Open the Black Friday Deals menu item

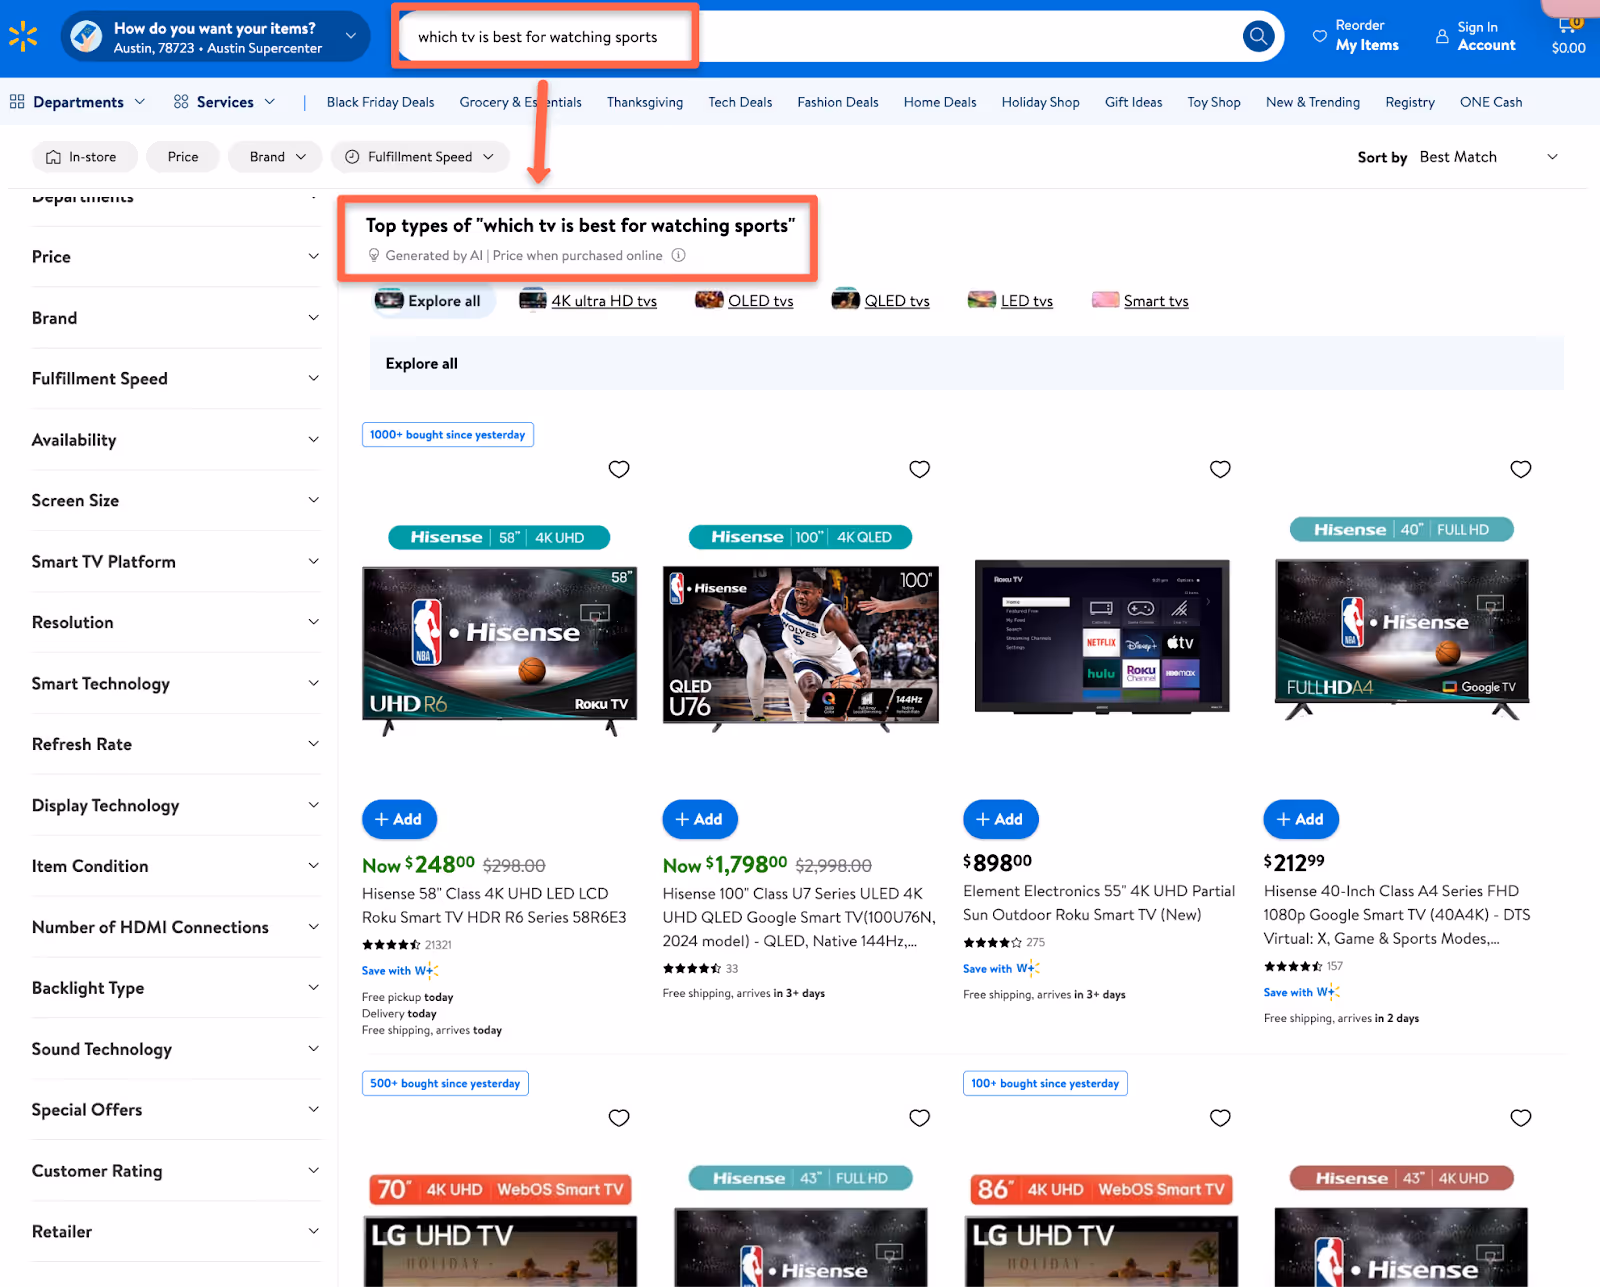coord(380,102)
